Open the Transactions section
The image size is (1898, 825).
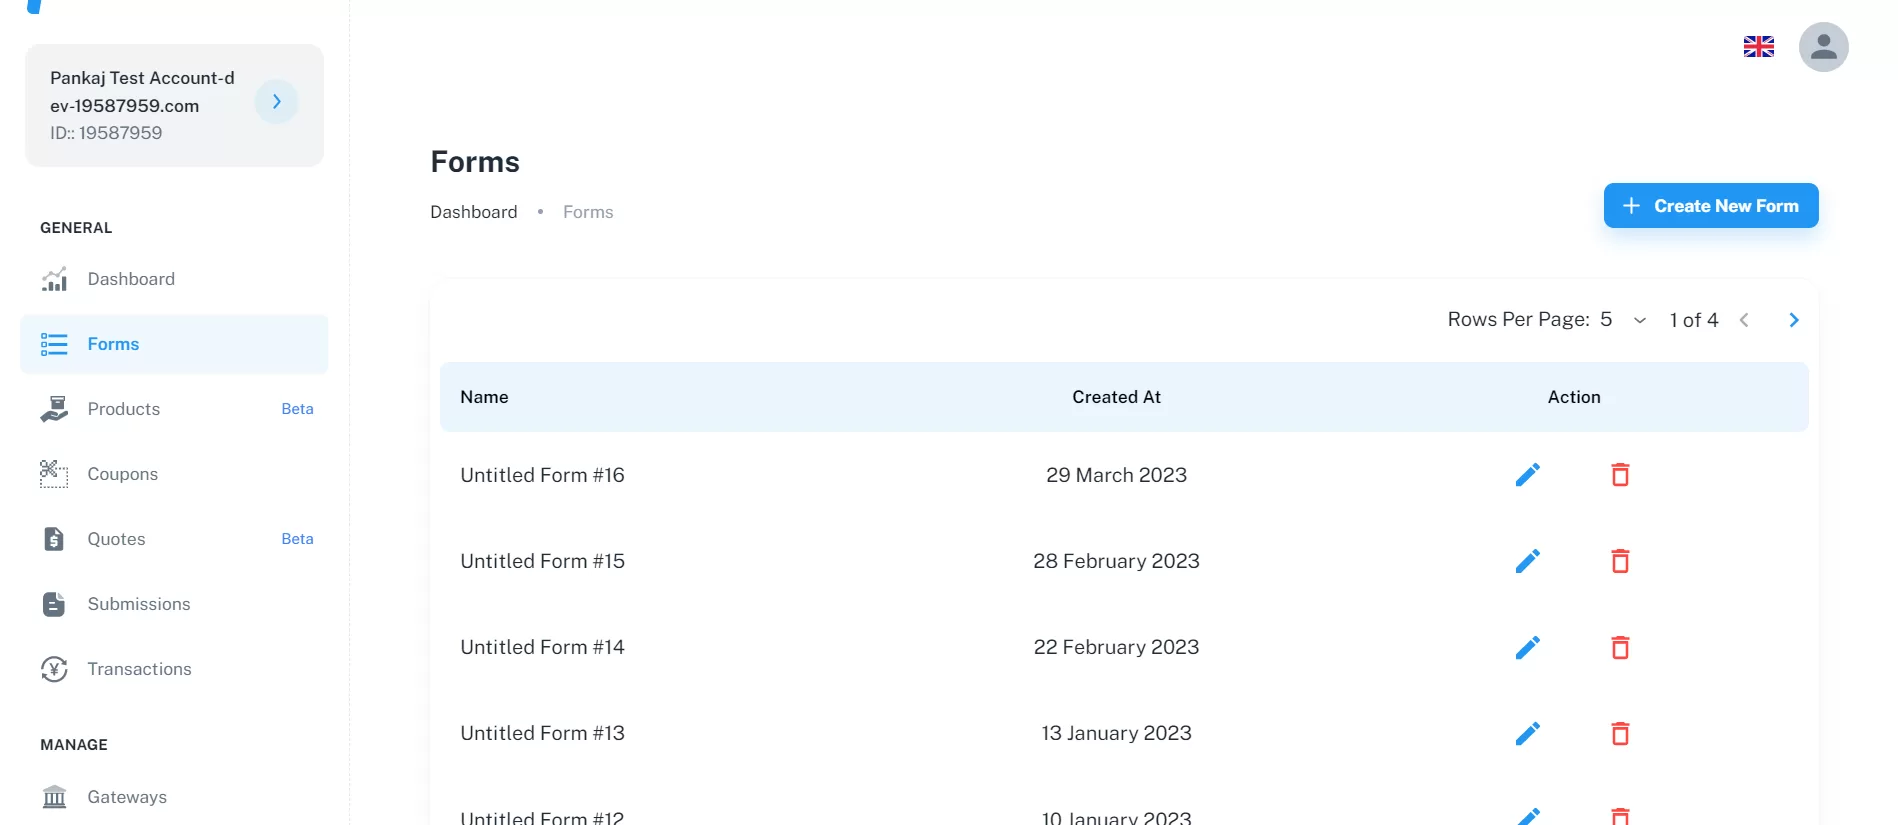coord(174,669)
